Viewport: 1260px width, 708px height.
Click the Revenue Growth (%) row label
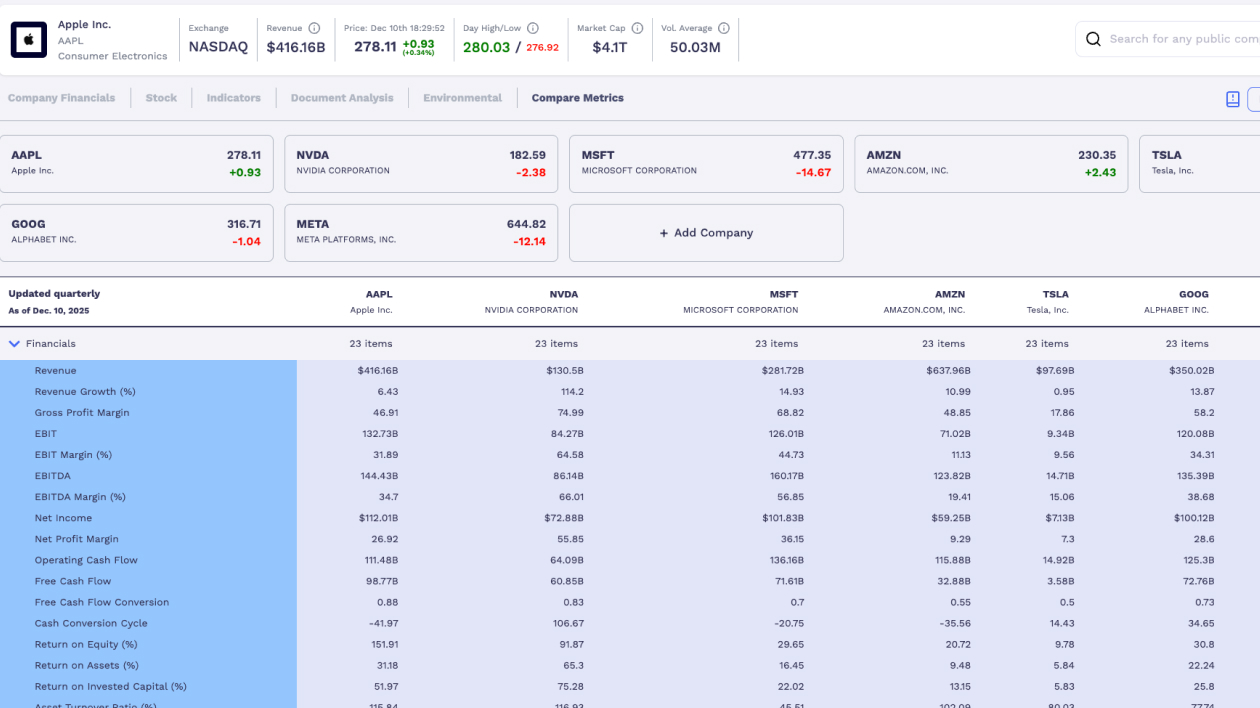(85, 392)
